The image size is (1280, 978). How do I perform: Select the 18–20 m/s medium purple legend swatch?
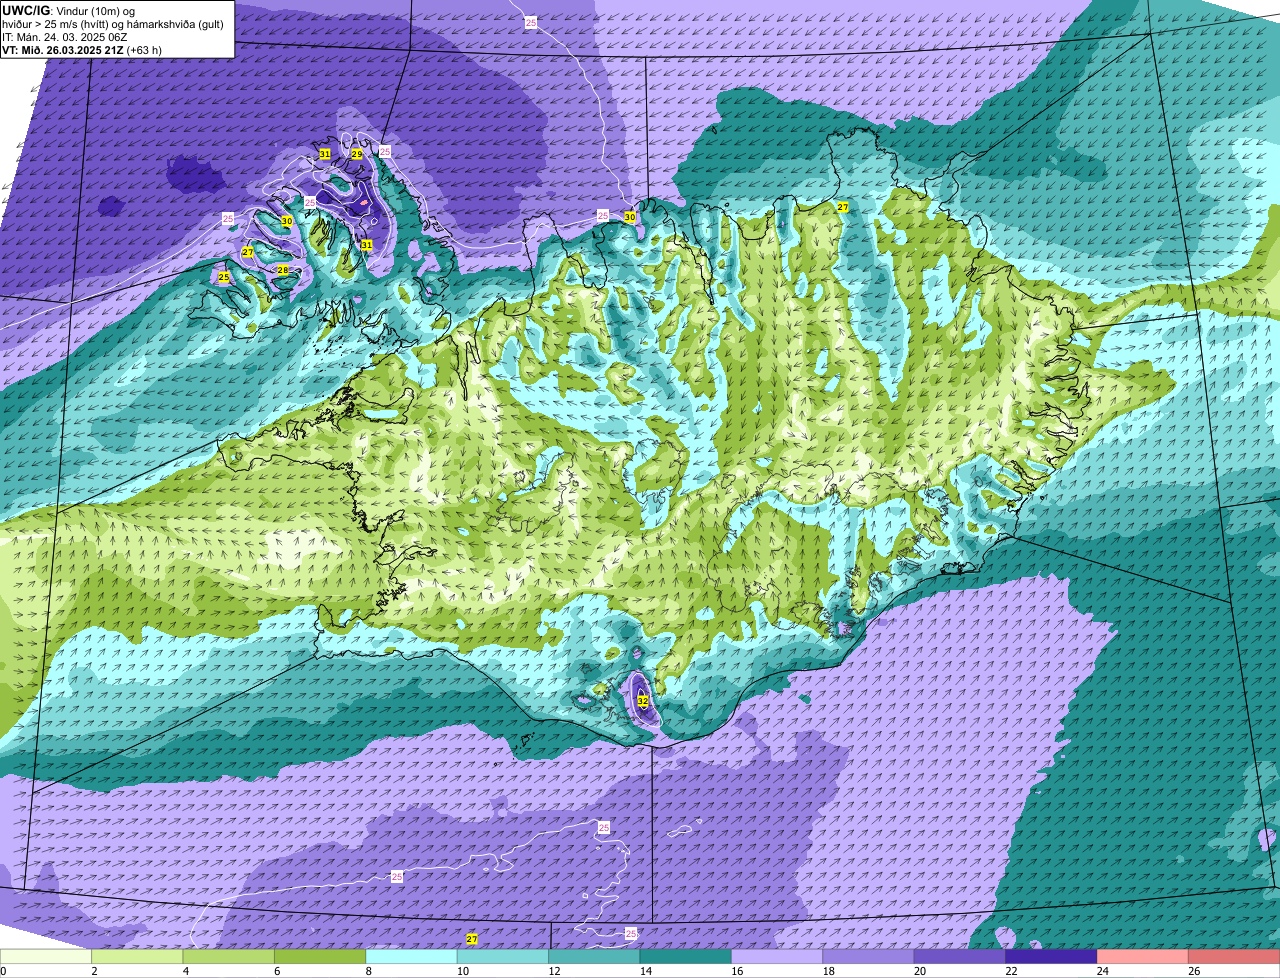click(x=869, y=956)
